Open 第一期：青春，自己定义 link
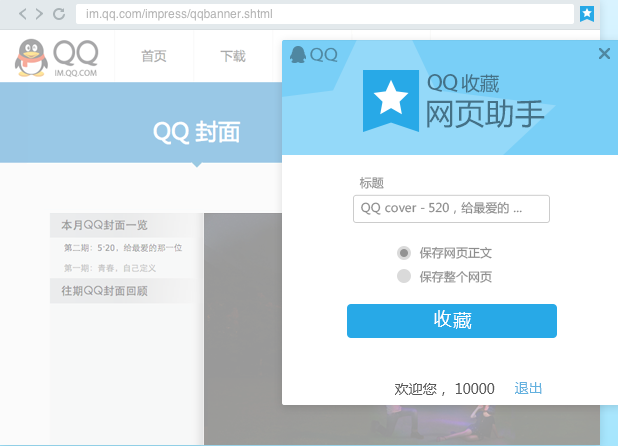The width and height of the screenshot is (618, 446). (x=110, y=268)
